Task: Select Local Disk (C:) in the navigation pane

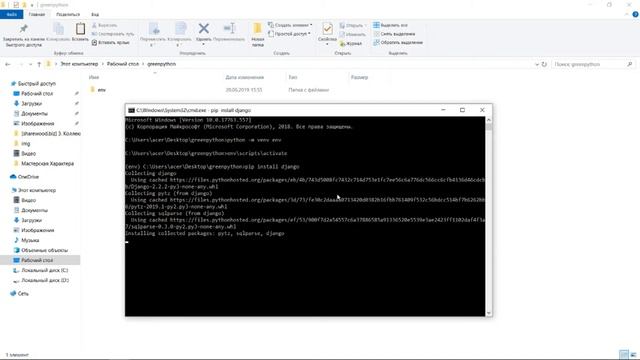Action: [44, 270]
